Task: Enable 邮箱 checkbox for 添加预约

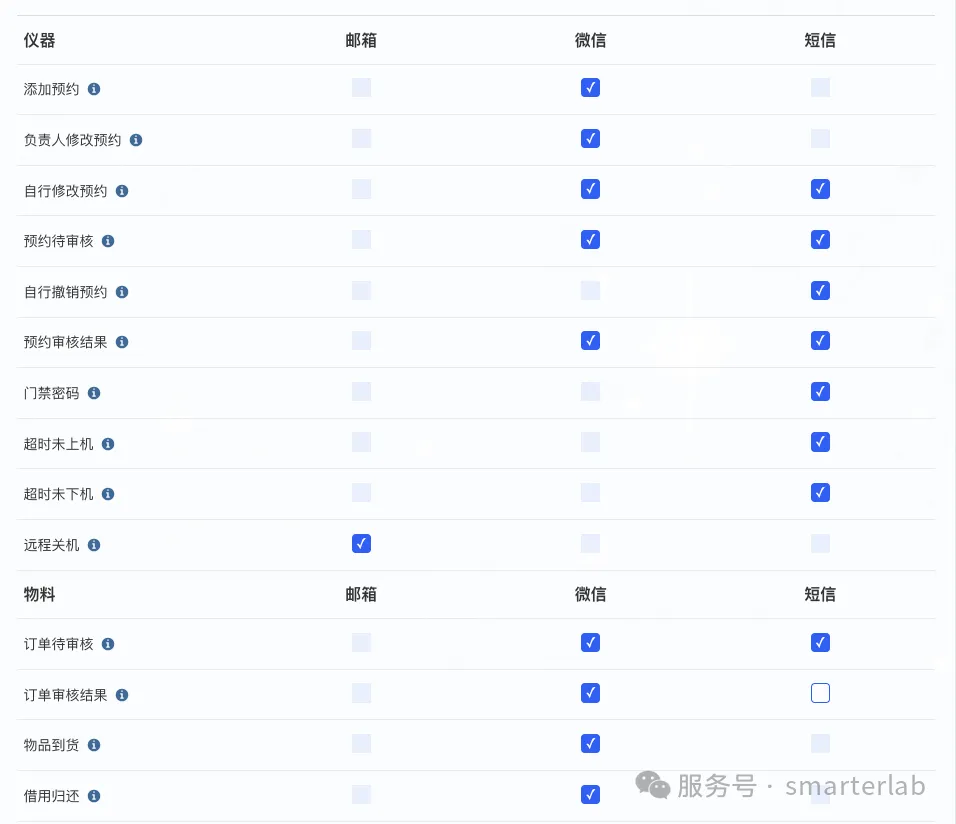Action: tap(362, 88)
